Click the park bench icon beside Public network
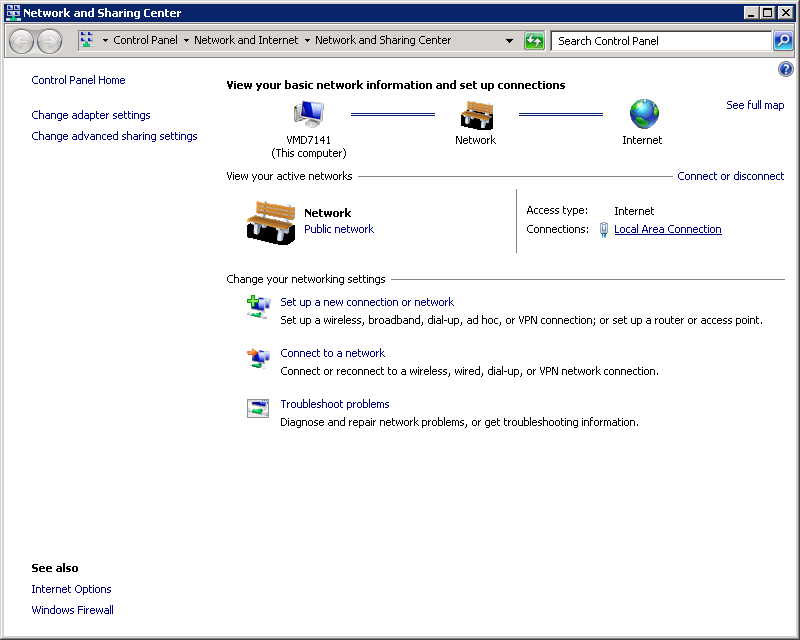The image size is (800, 640). pos(271,222)
